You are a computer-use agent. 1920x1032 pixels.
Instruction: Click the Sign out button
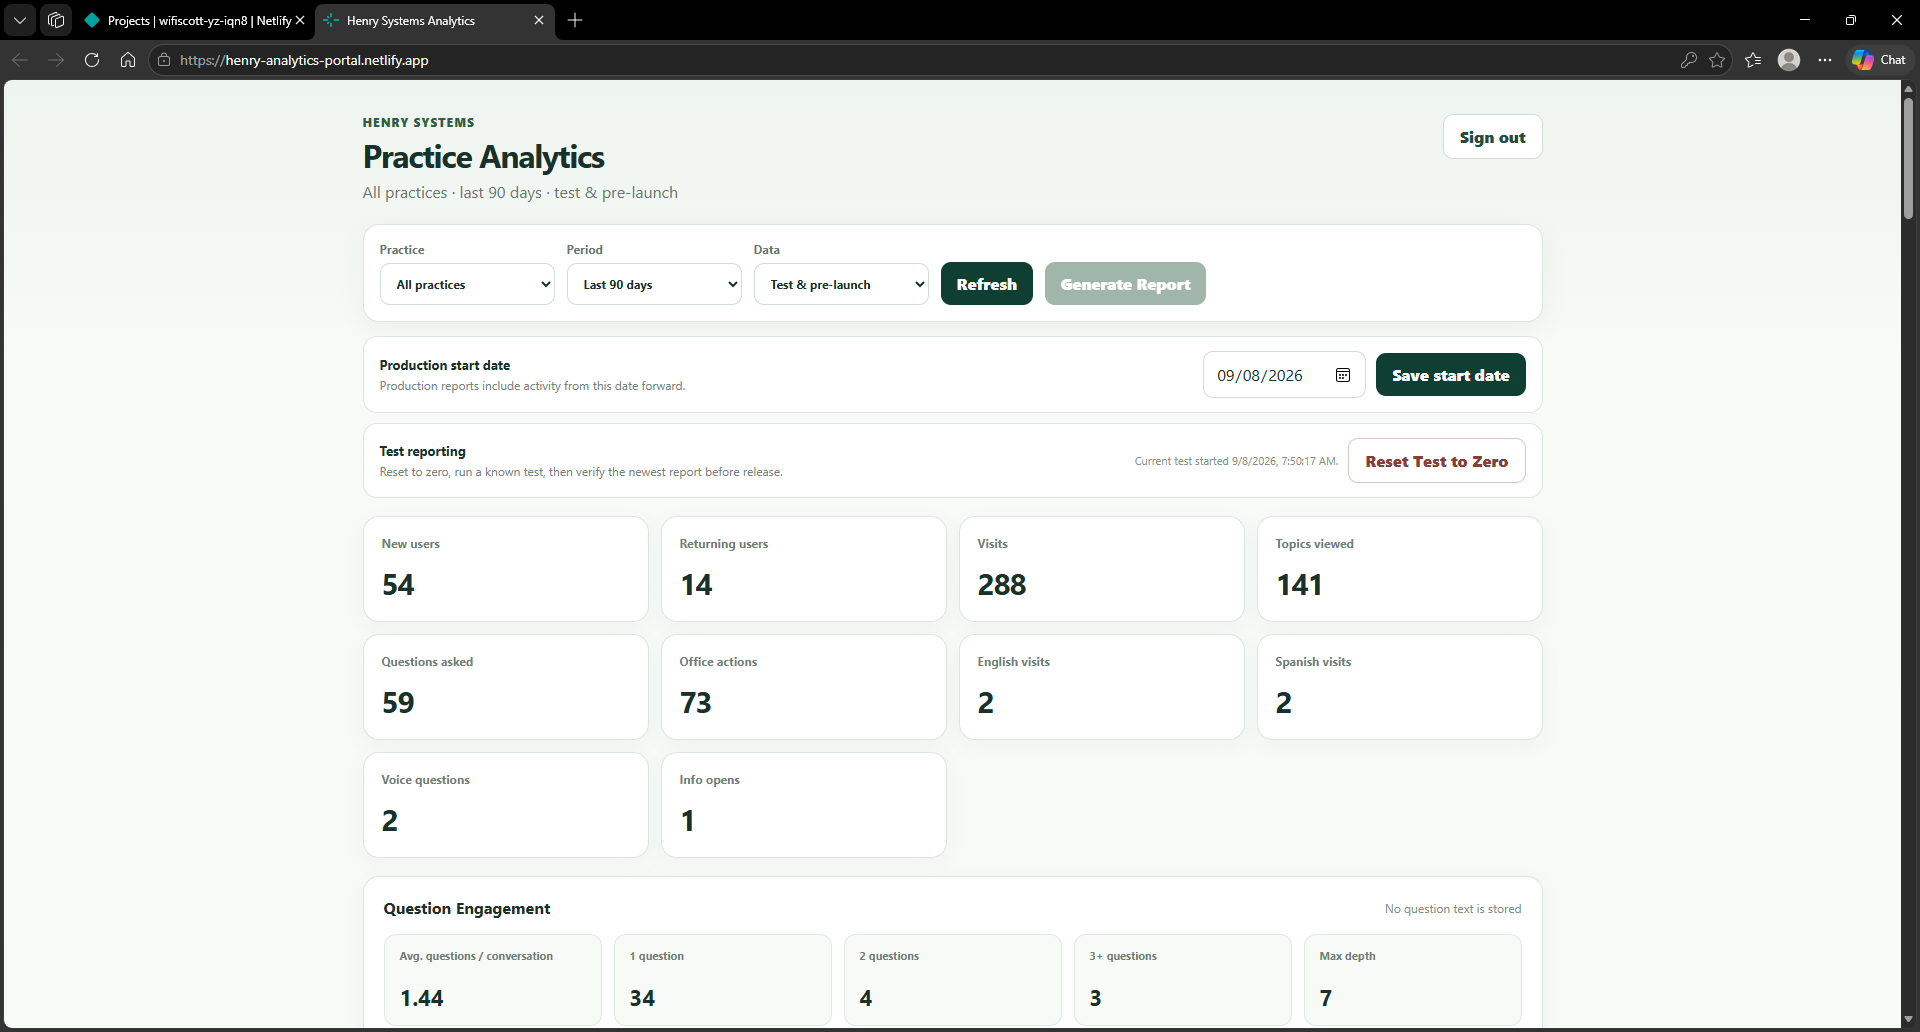point(1492,137)
